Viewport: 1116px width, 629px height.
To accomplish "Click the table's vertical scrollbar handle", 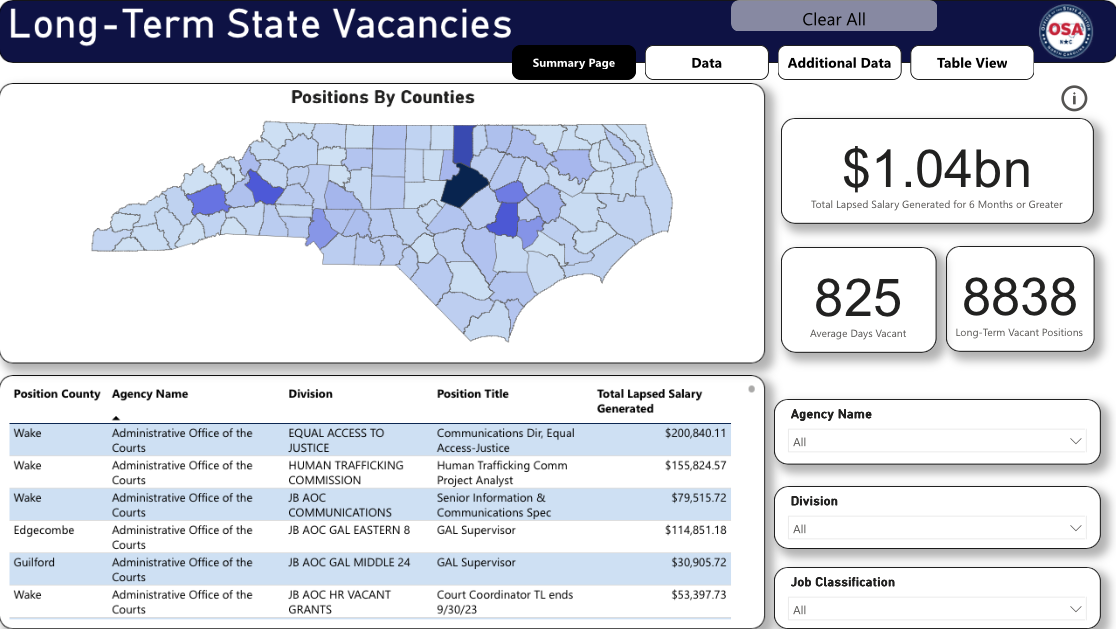I will click(x=752, y=389).
